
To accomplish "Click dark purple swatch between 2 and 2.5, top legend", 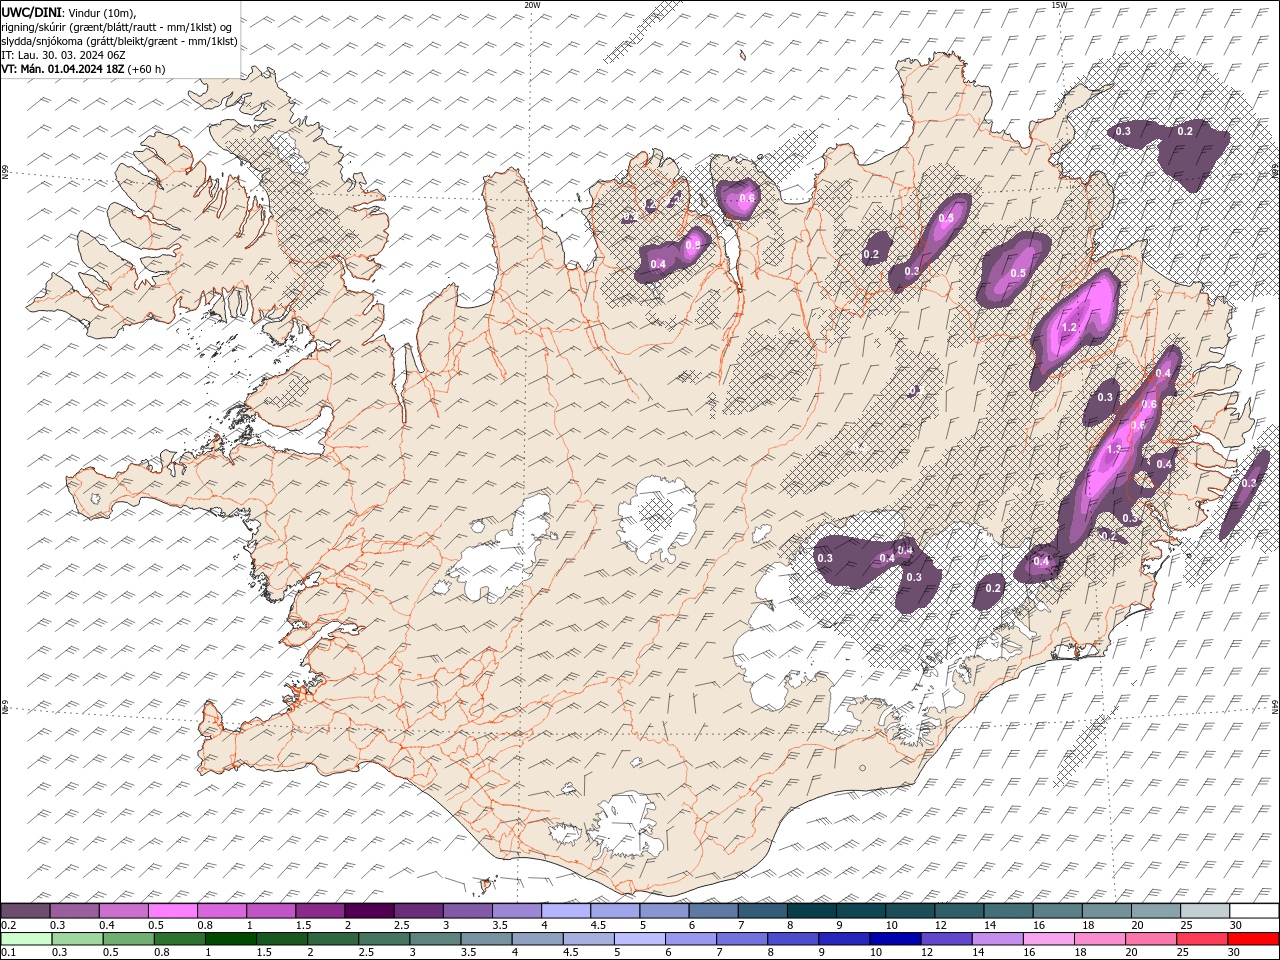I will pyautogui.click(x=369, y=911).
